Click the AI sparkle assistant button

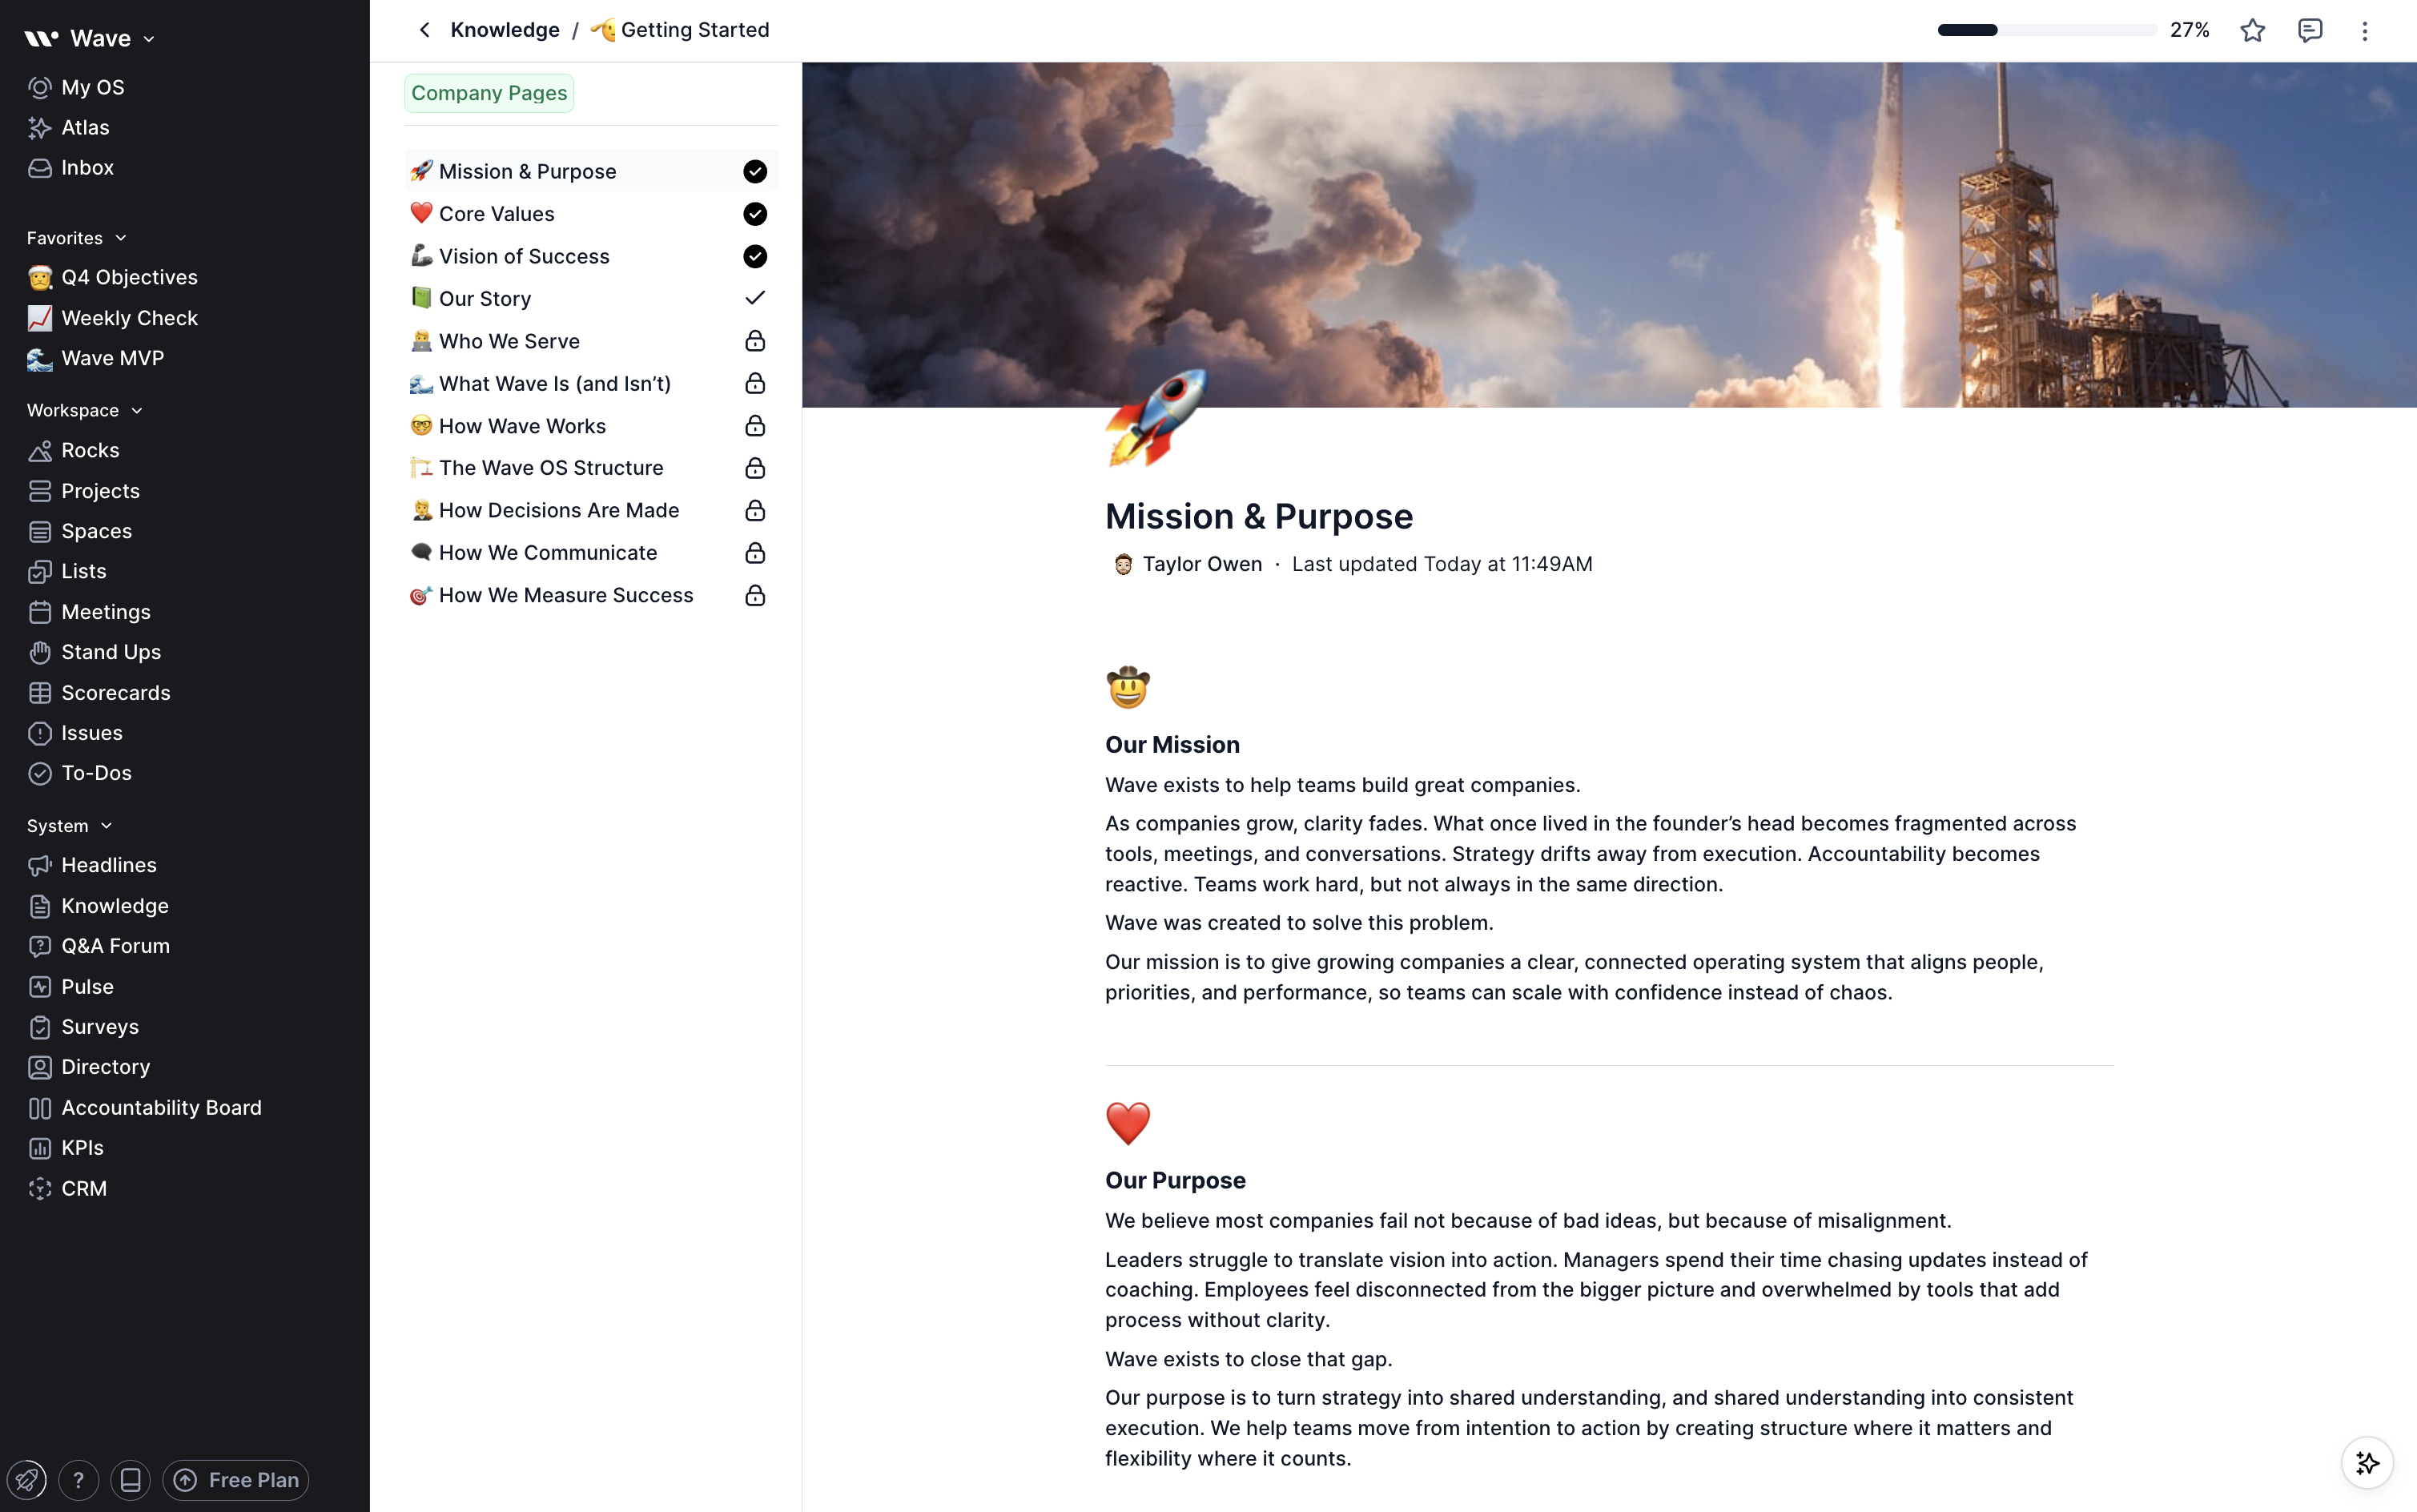[x=2367, y=1463]
